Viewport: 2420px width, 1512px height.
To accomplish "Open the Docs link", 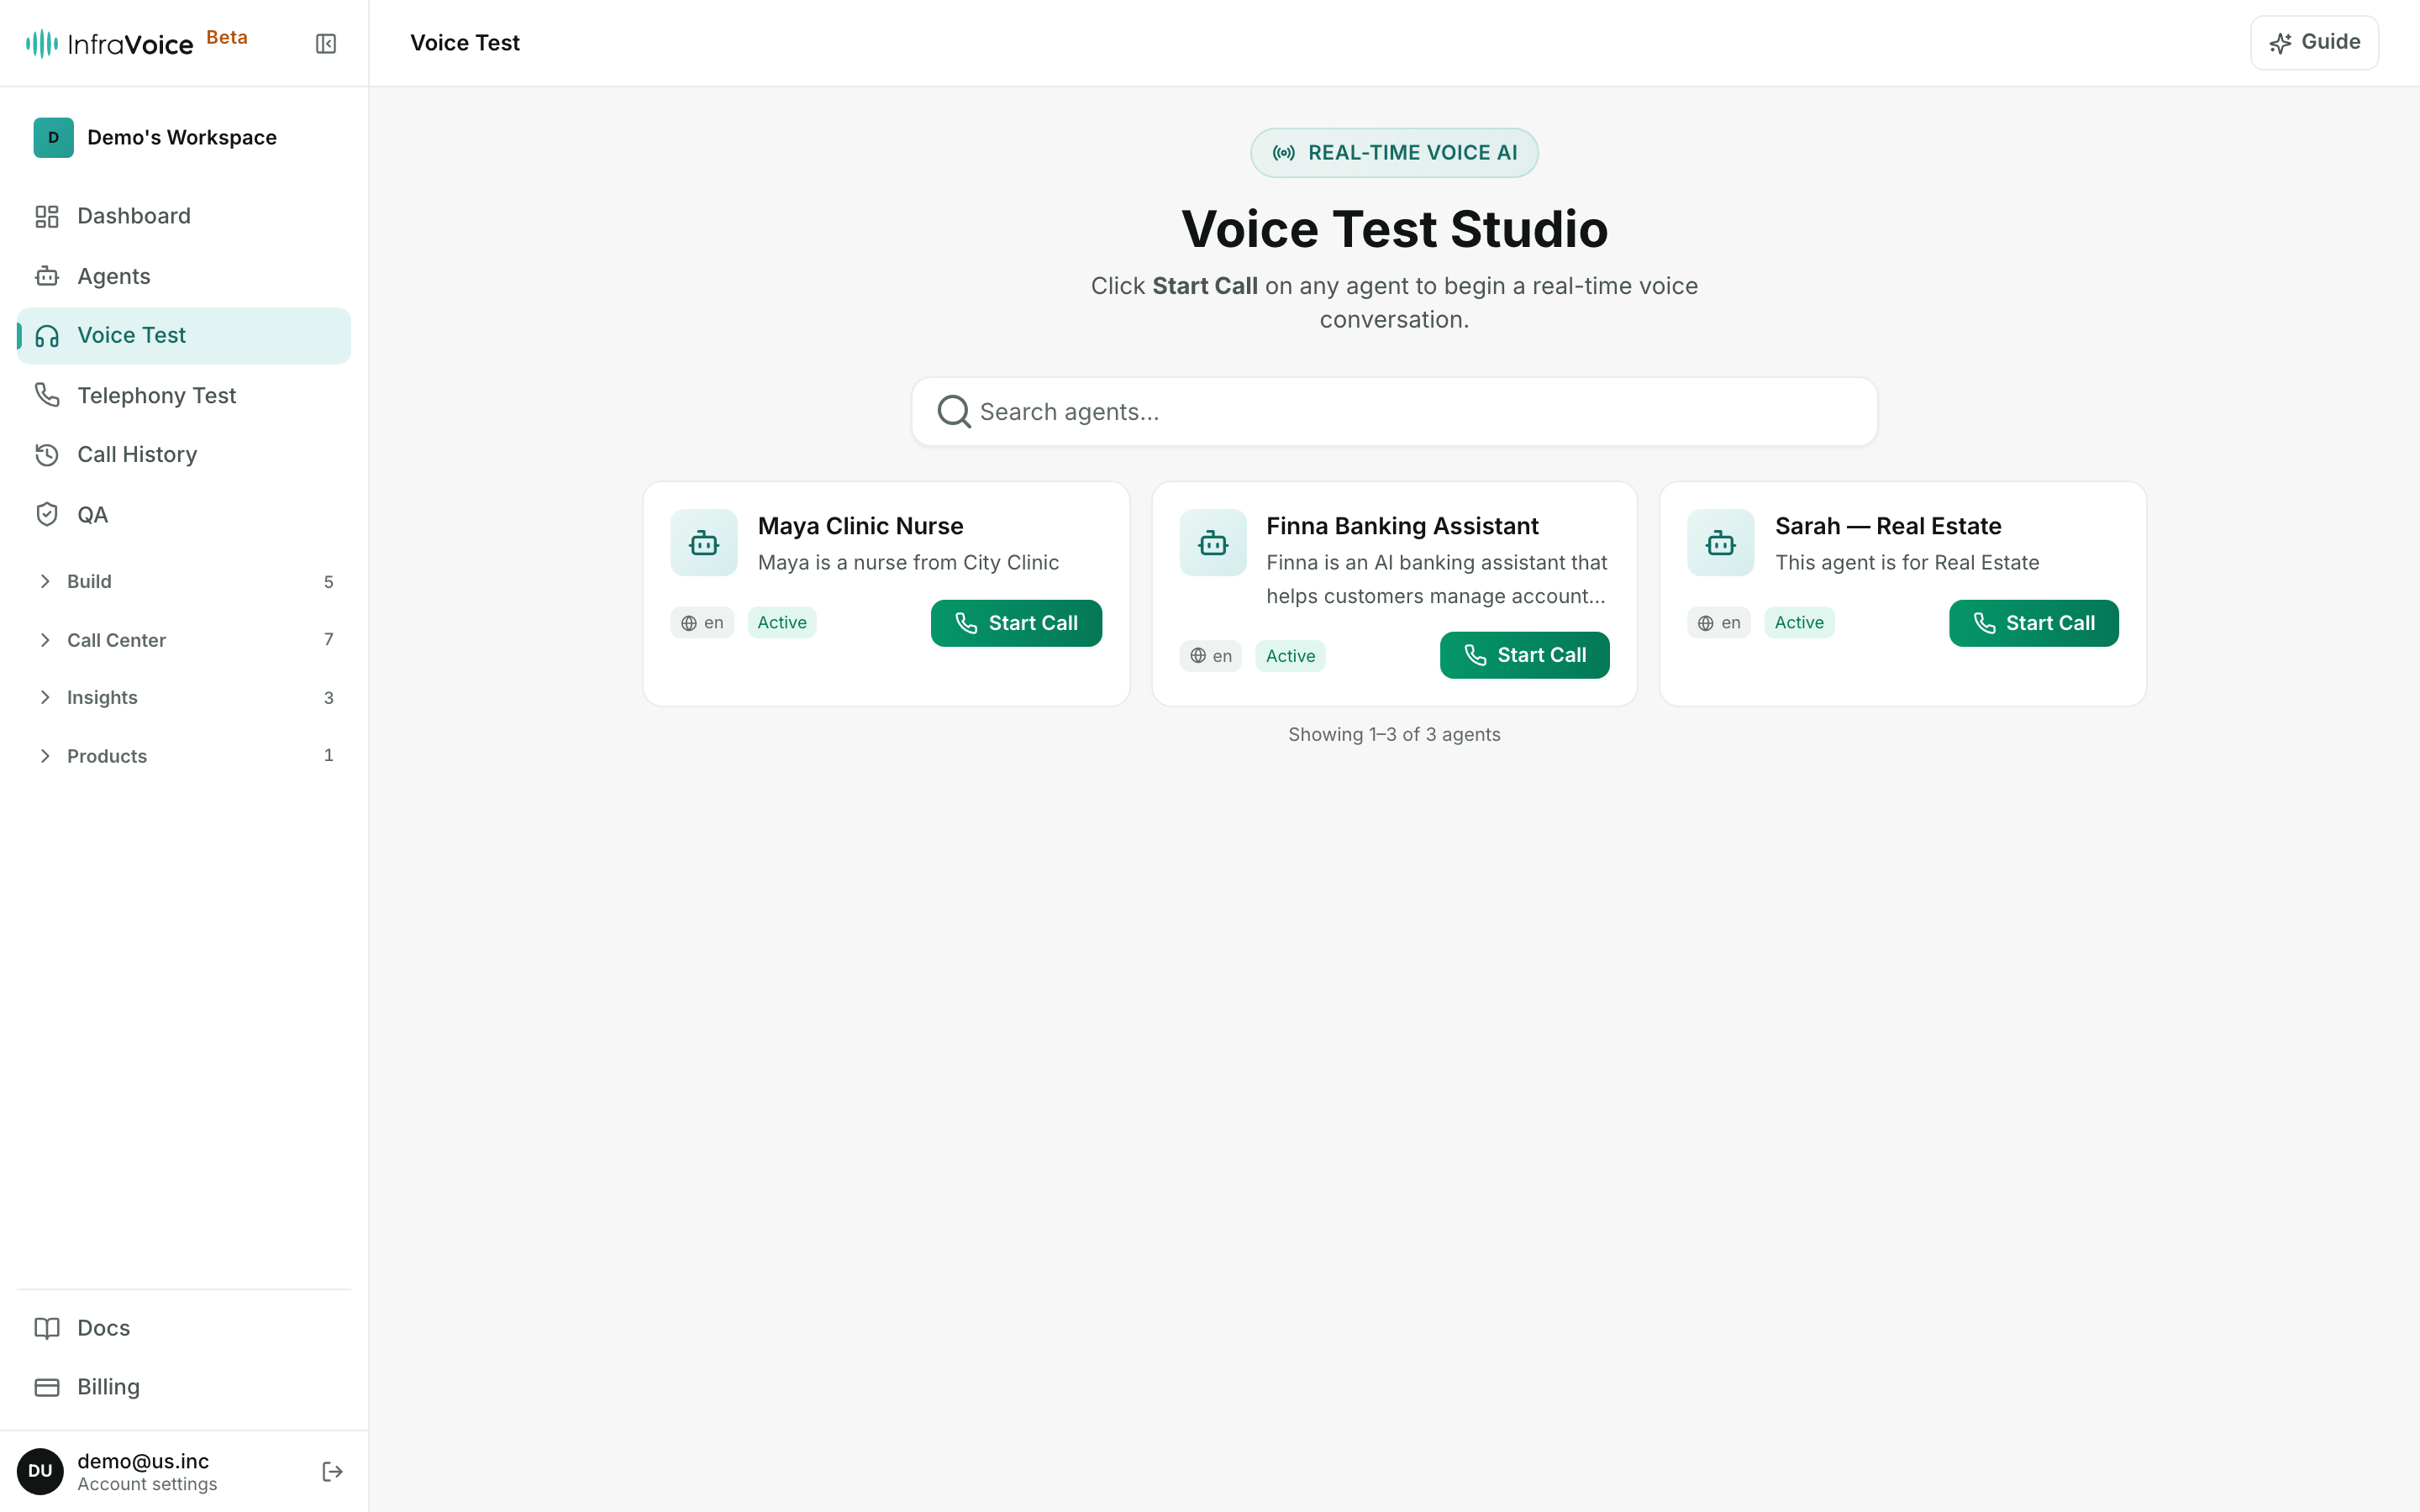I will tap(184, 1328).
